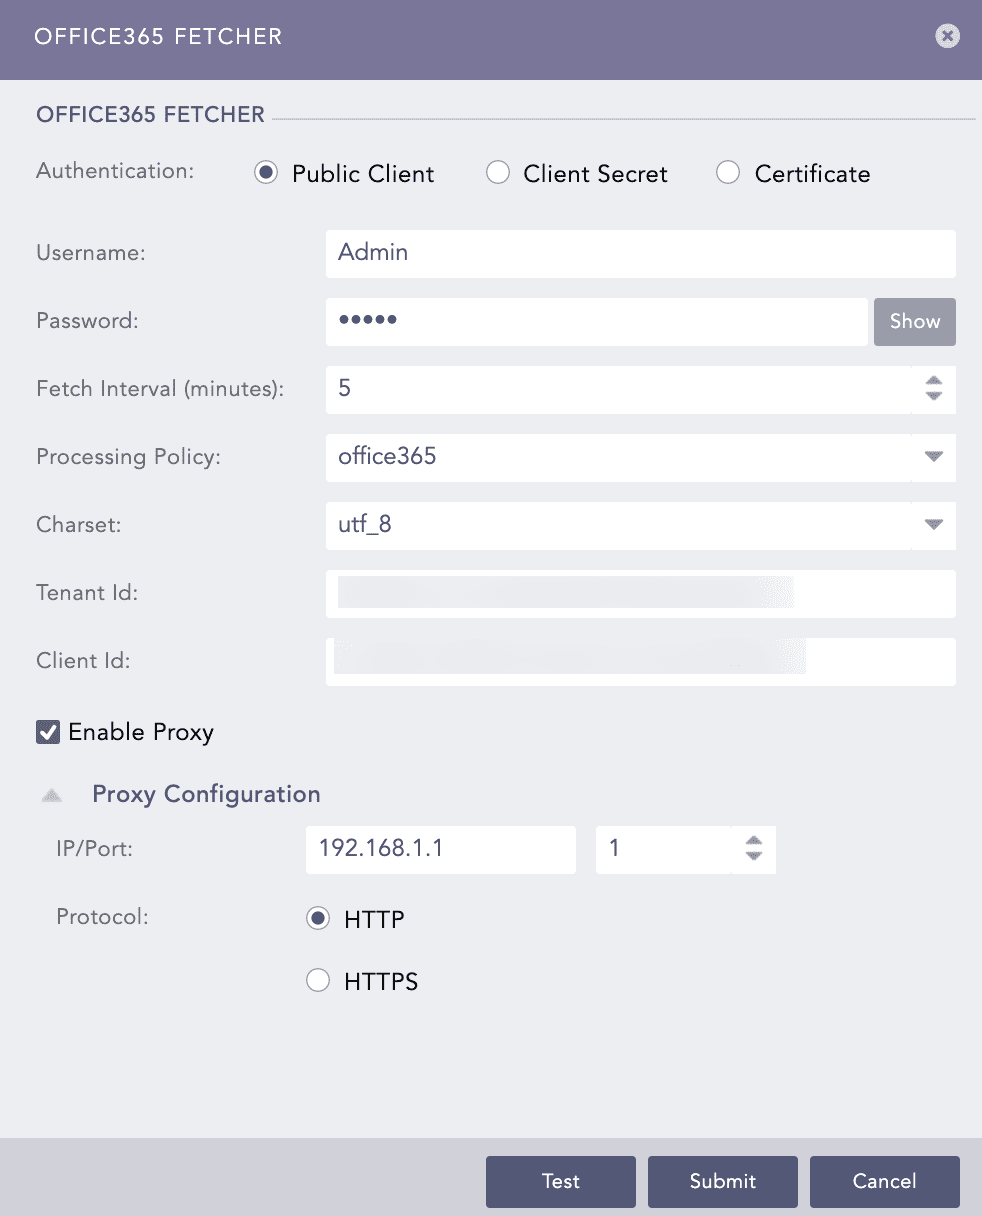Choose HTTPS as the proxy protocol
Screen dimensions: 982x1216
(318, 980)
